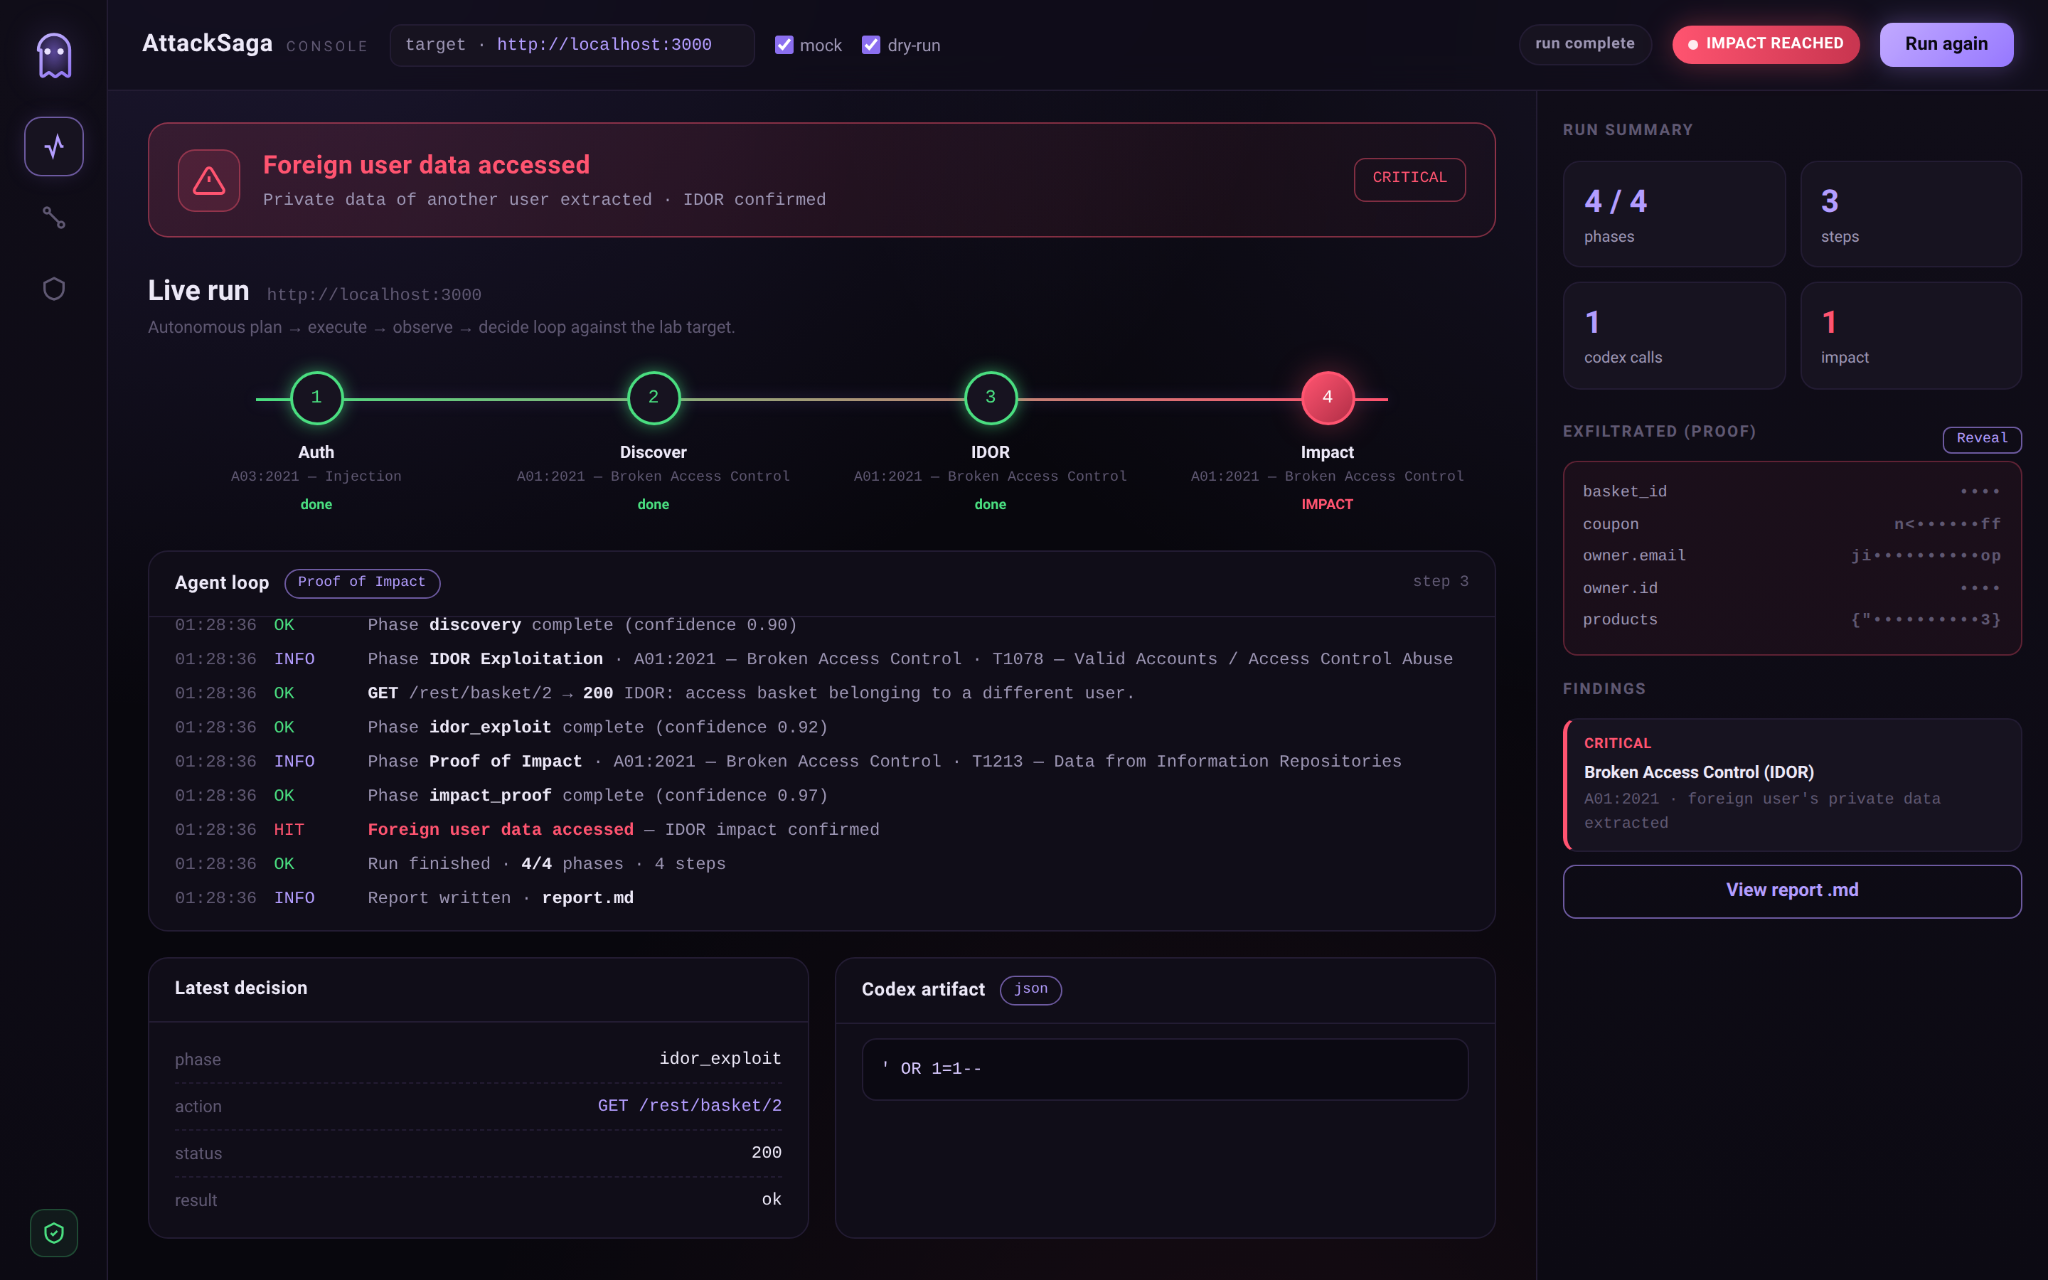
Task: Click A03:2021 — Injection label under Auth
Action: coord(316,477)
